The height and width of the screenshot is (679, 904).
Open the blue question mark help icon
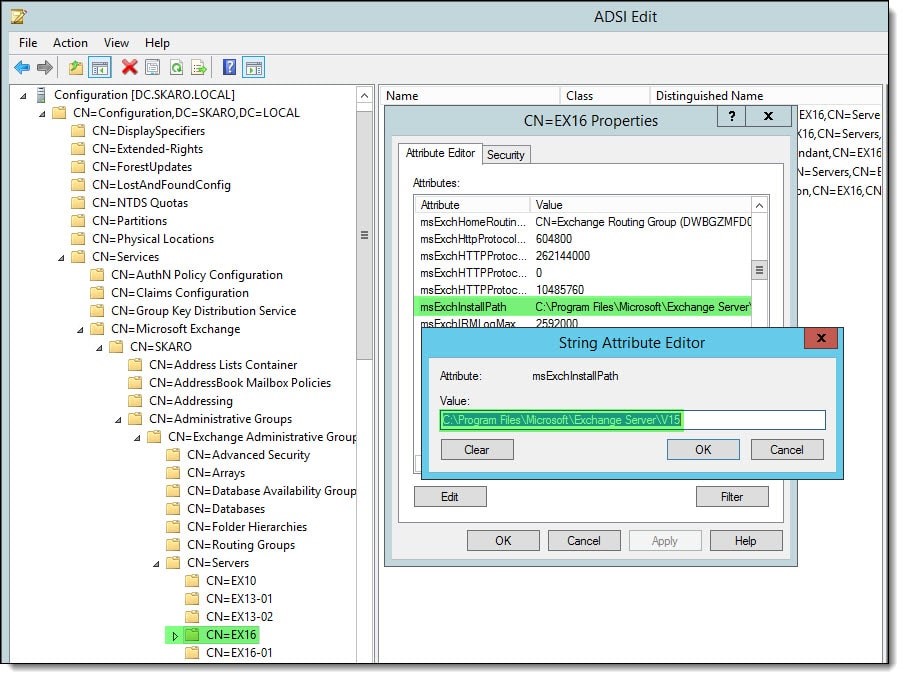[x=229, y=67]
